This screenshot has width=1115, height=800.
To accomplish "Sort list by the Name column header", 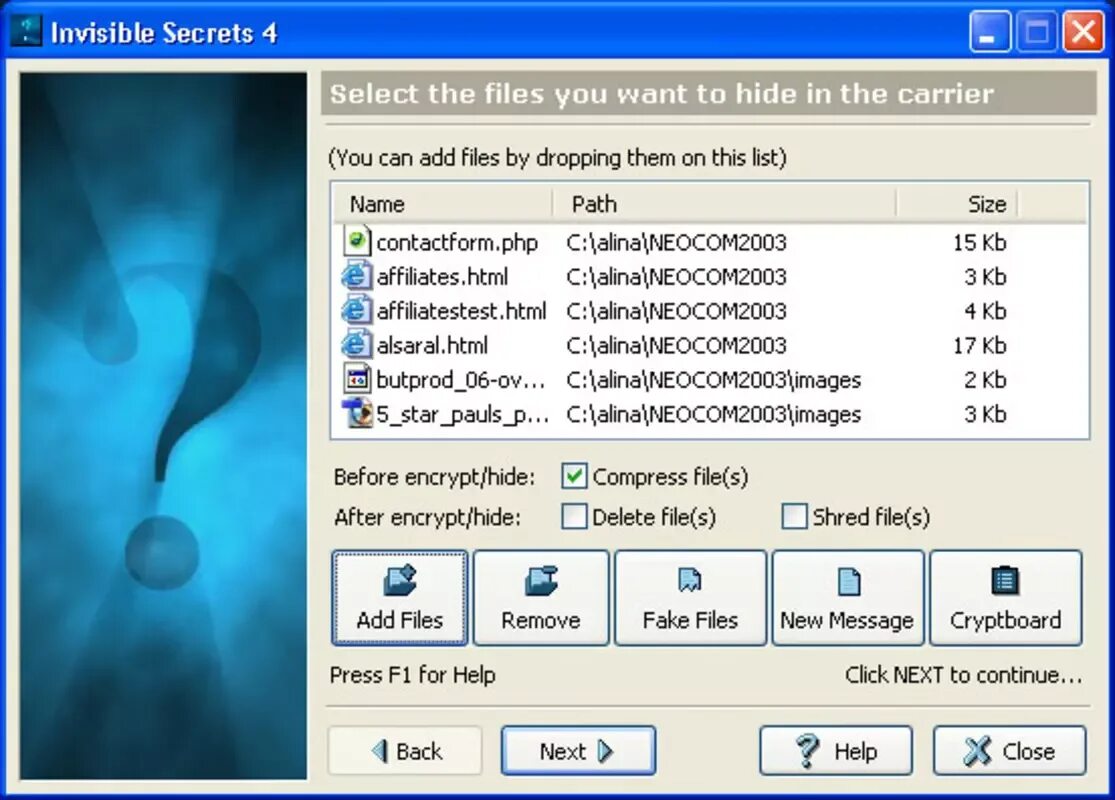I will point(443,204).
